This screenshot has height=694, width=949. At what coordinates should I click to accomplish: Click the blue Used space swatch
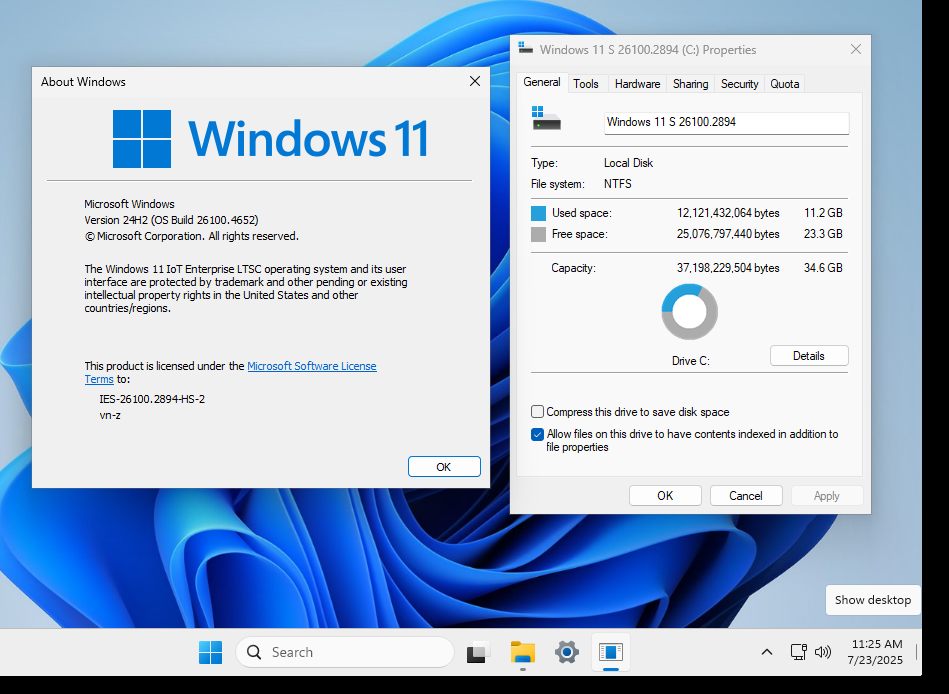coord(538,213)
